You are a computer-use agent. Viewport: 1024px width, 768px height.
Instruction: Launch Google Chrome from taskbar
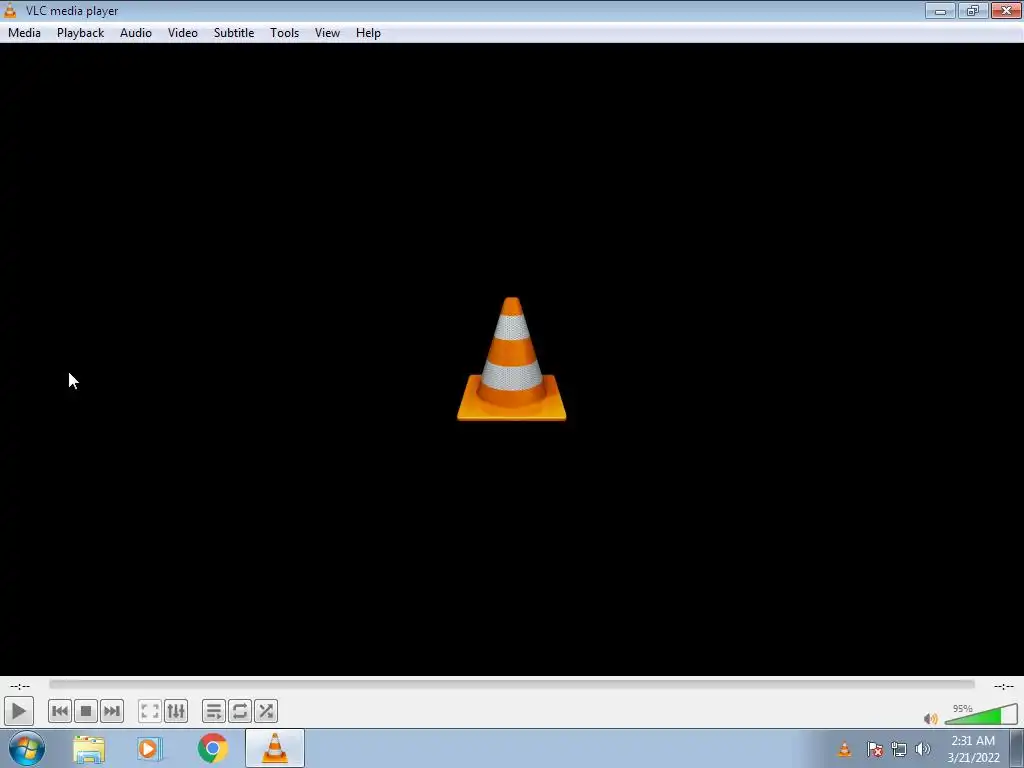click(x=212, y=748)
